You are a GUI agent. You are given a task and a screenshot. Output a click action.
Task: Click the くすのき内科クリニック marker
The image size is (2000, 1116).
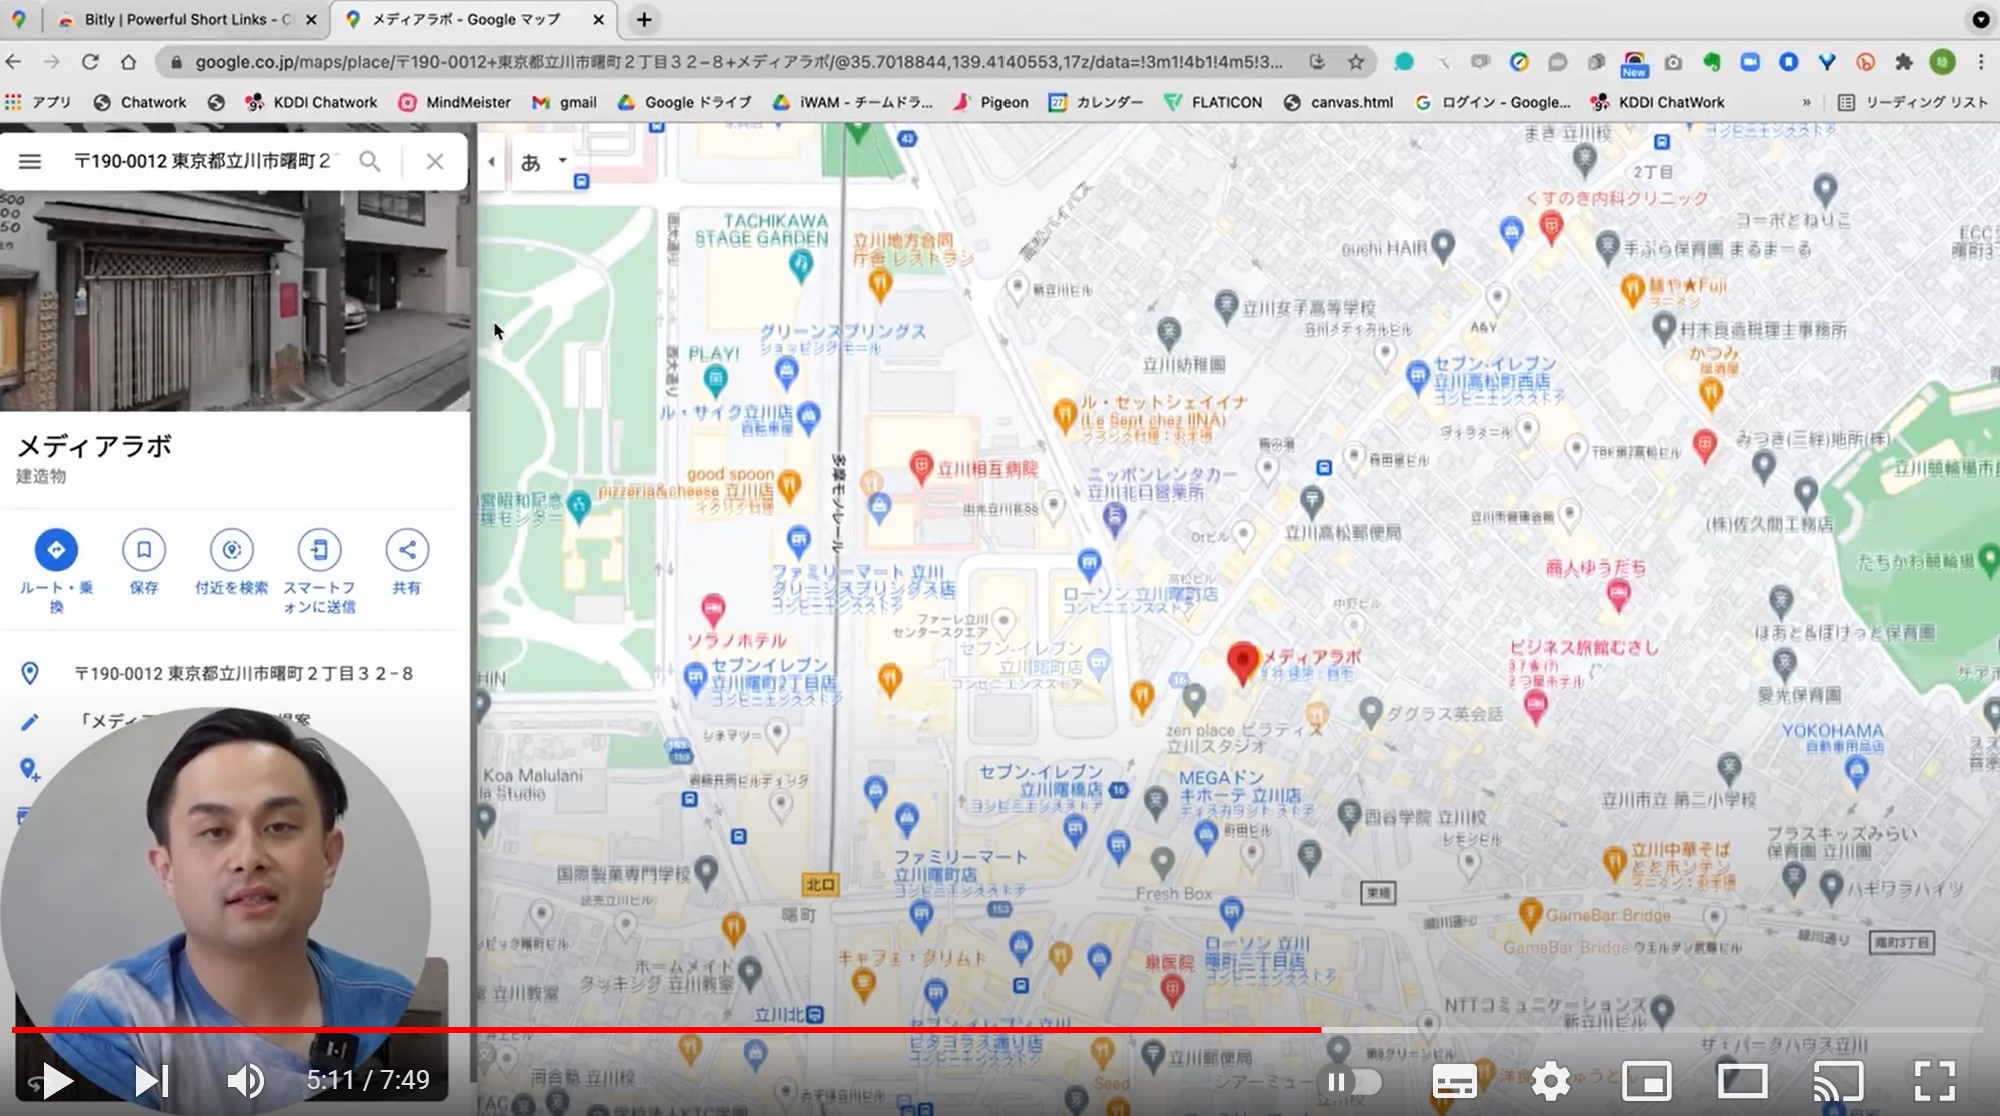[1551, 226]
